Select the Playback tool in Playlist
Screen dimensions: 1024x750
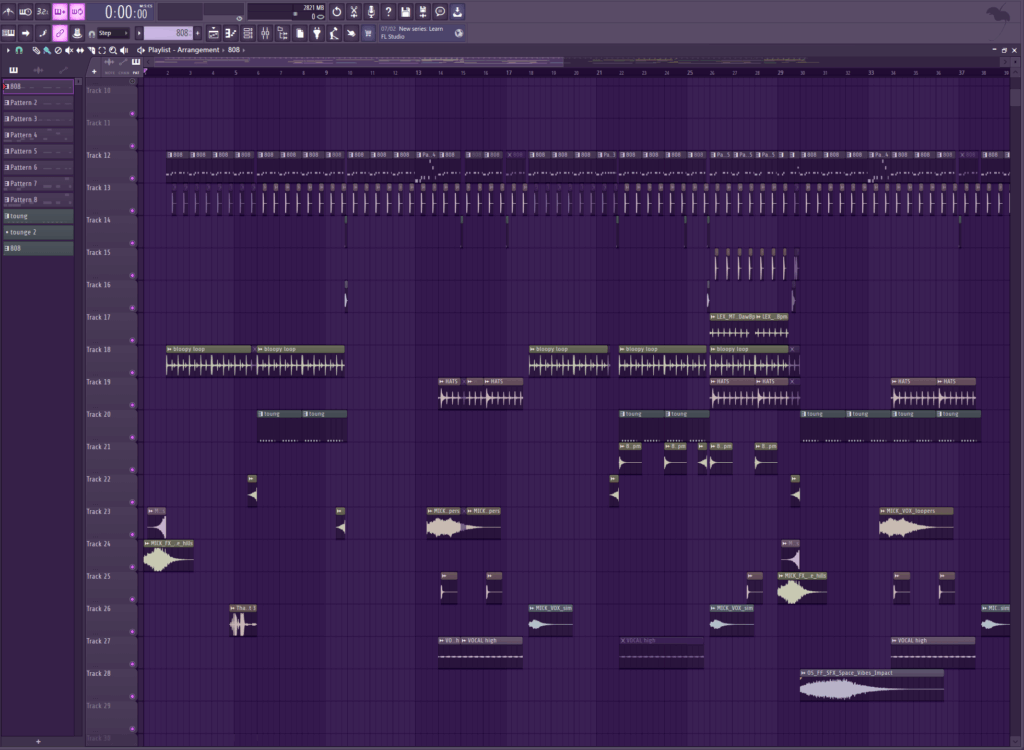(x=124, y=50)
